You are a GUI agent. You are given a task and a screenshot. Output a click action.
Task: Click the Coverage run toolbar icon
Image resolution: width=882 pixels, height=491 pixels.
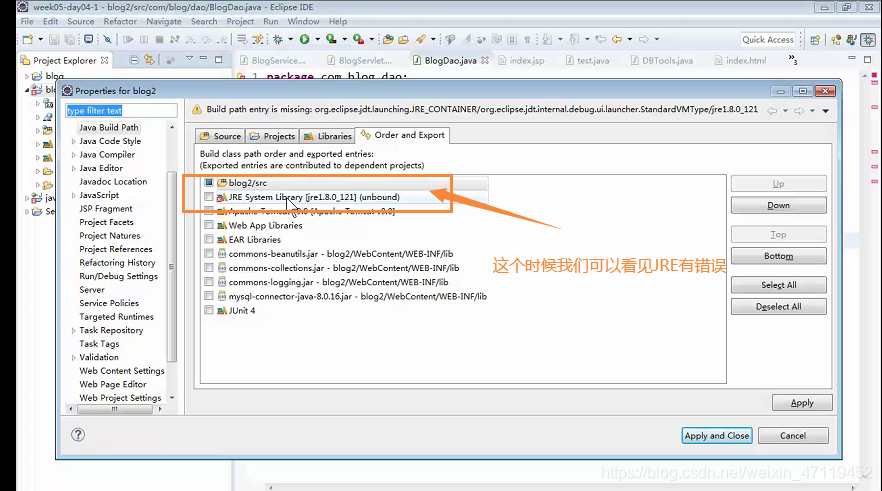(x=331, y=39)
